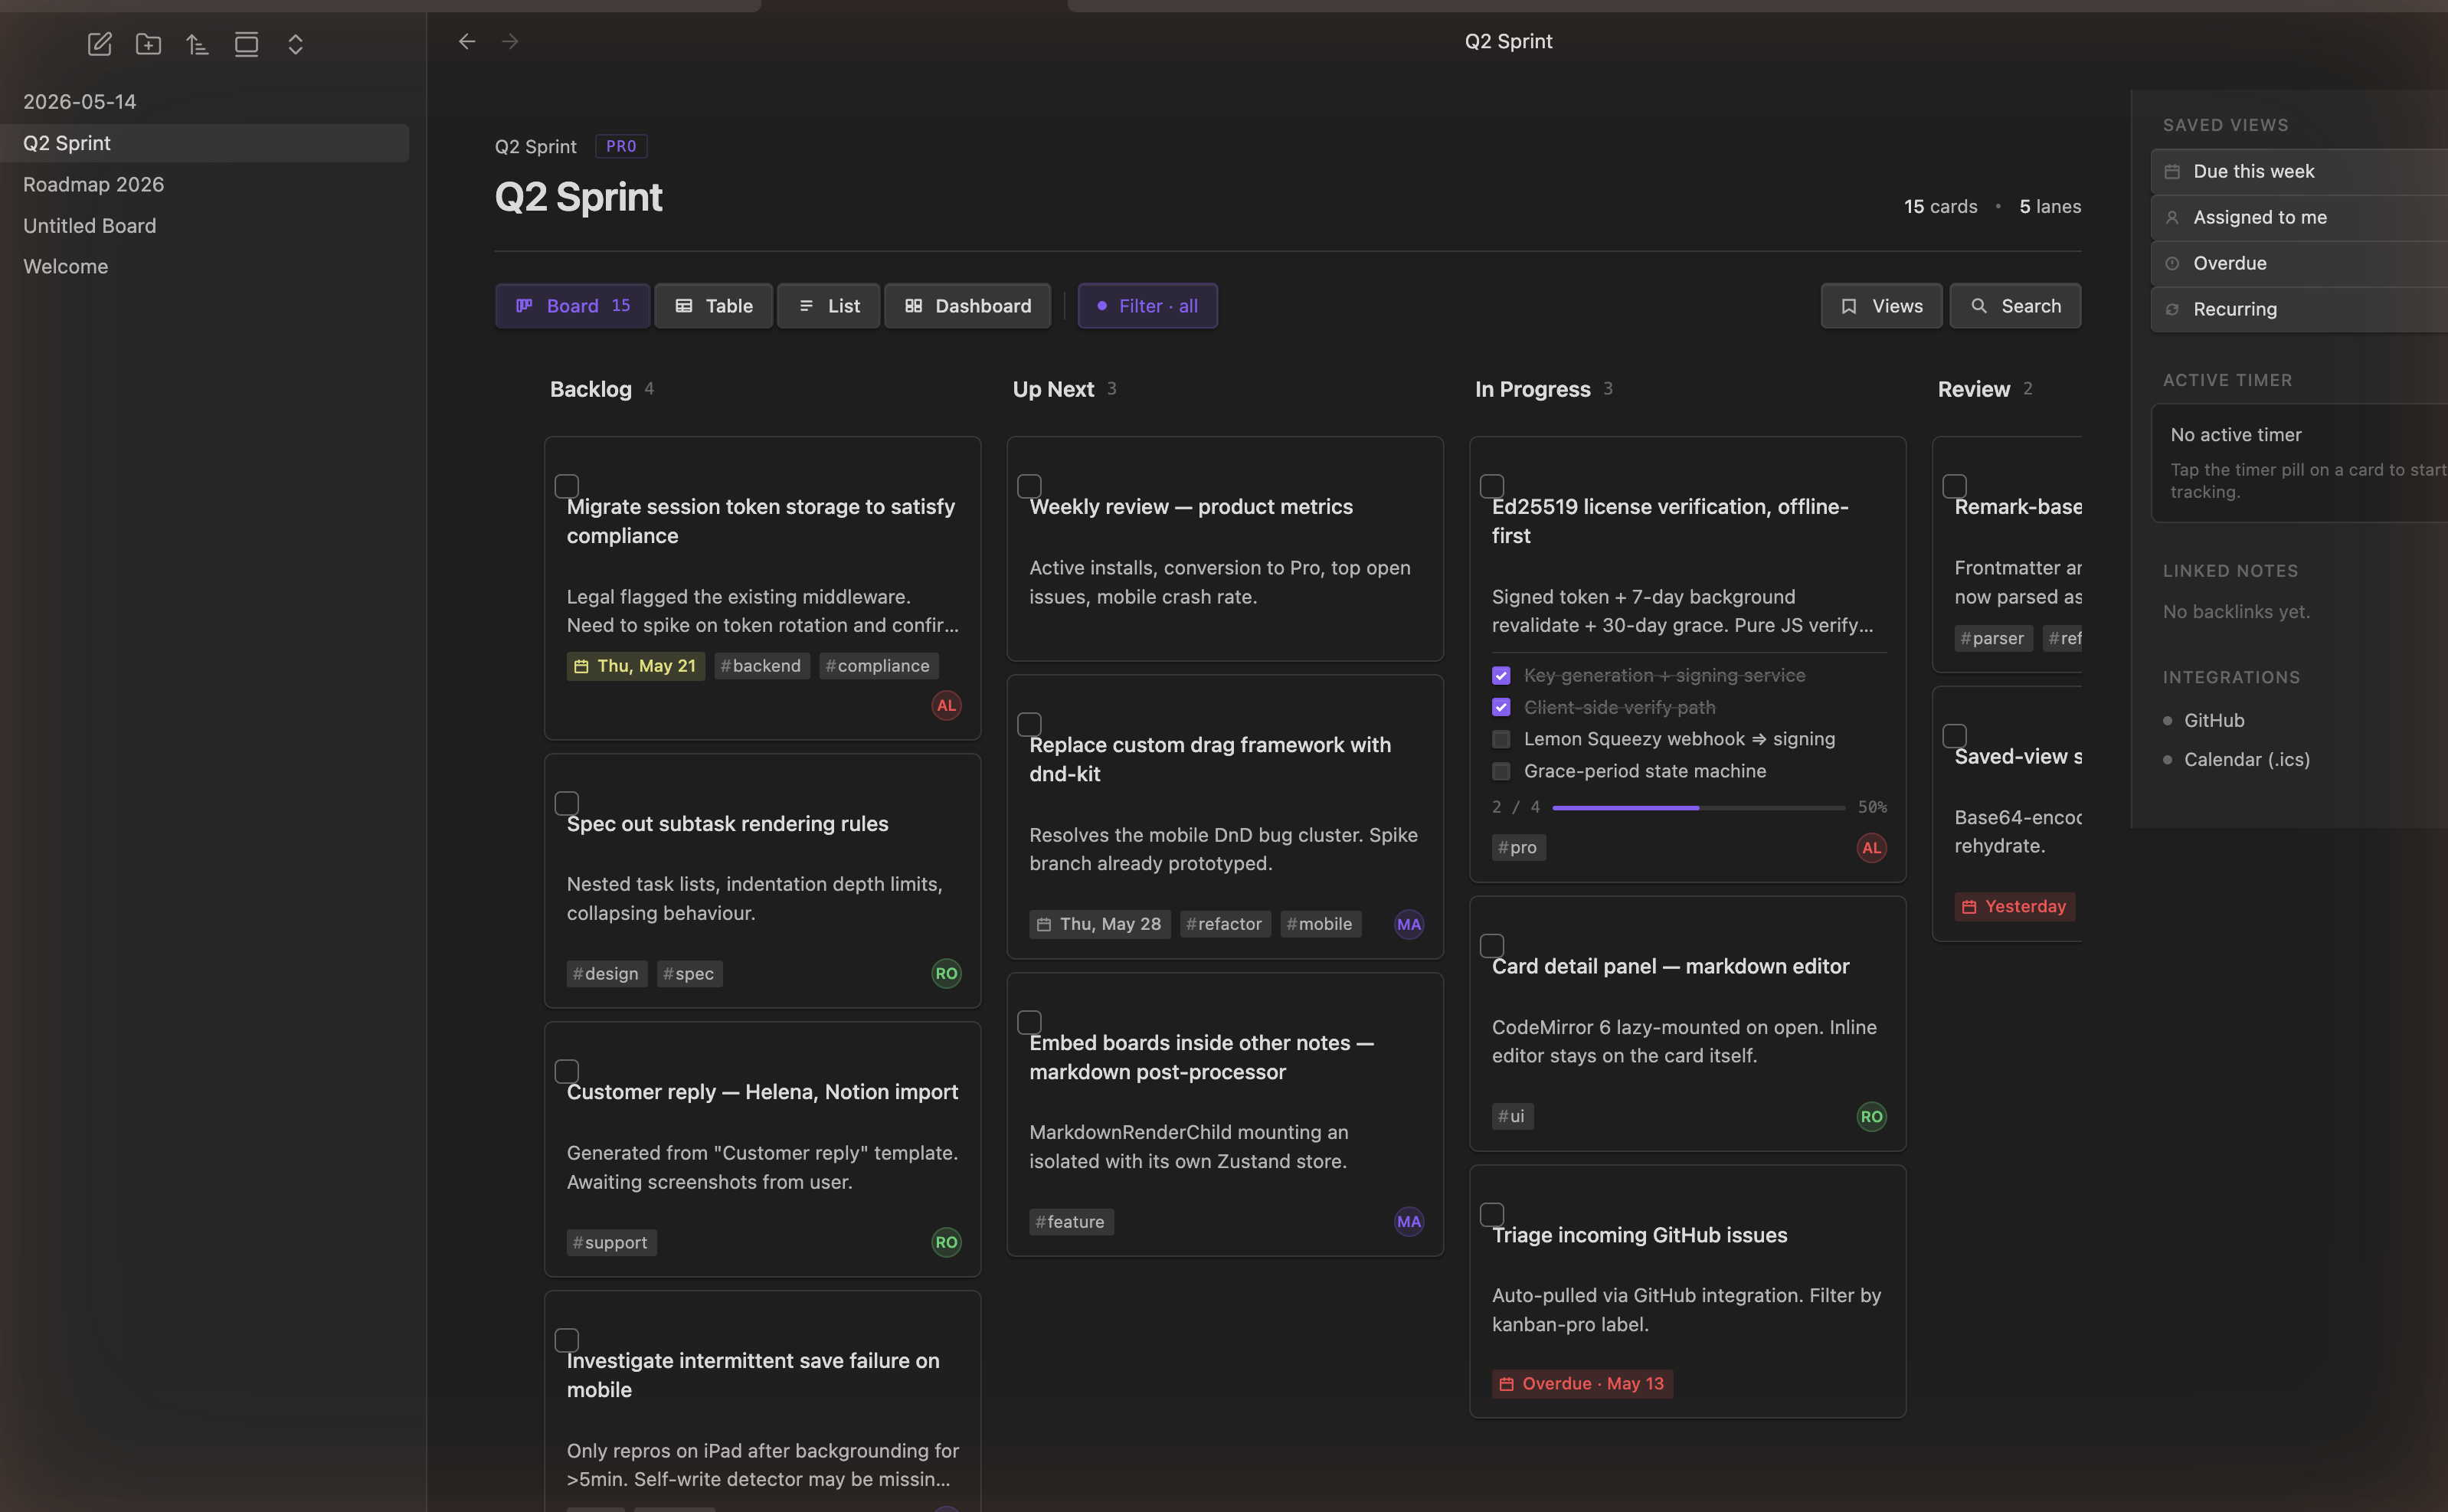The width and height of the screenshot is (2448, 1512).
Task: Click the RO avatar on Customer reply card
Action: (x=946, y=1242)
